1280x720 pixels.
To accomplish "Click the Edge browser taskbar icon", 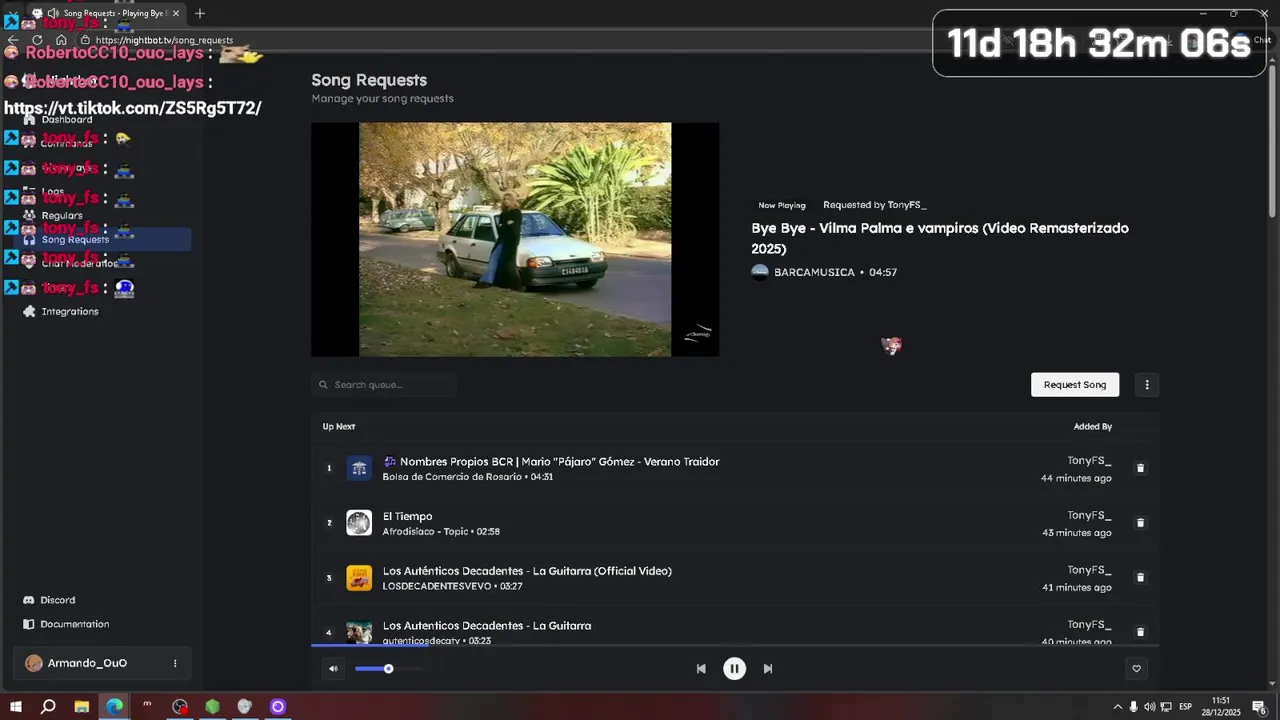I will [114, 707].
